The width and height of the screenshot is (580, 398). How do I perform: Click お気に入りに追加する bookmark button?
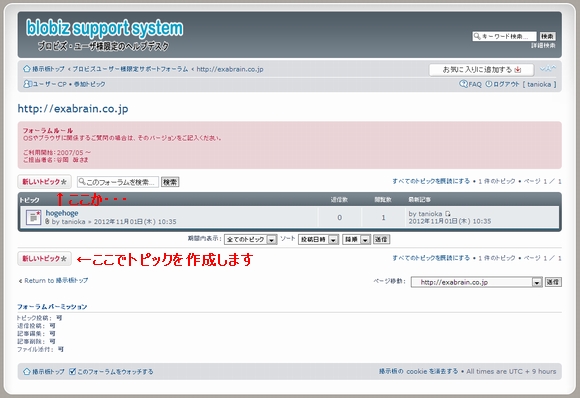click(x=481, y=70)
